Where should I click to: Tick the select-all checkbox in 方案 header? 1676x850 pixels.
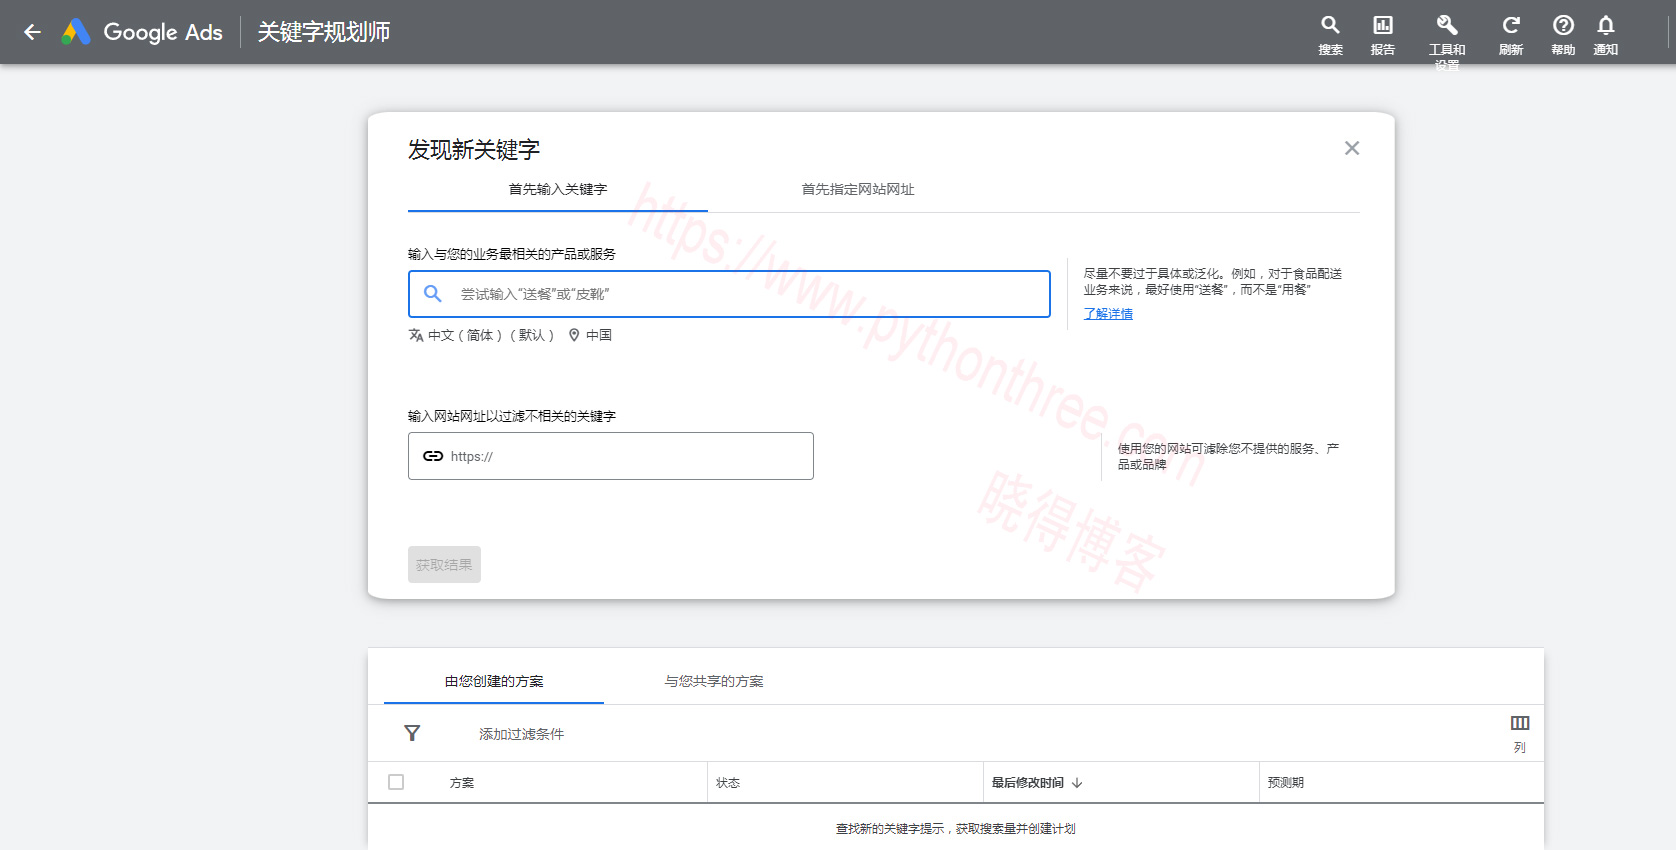396,782
